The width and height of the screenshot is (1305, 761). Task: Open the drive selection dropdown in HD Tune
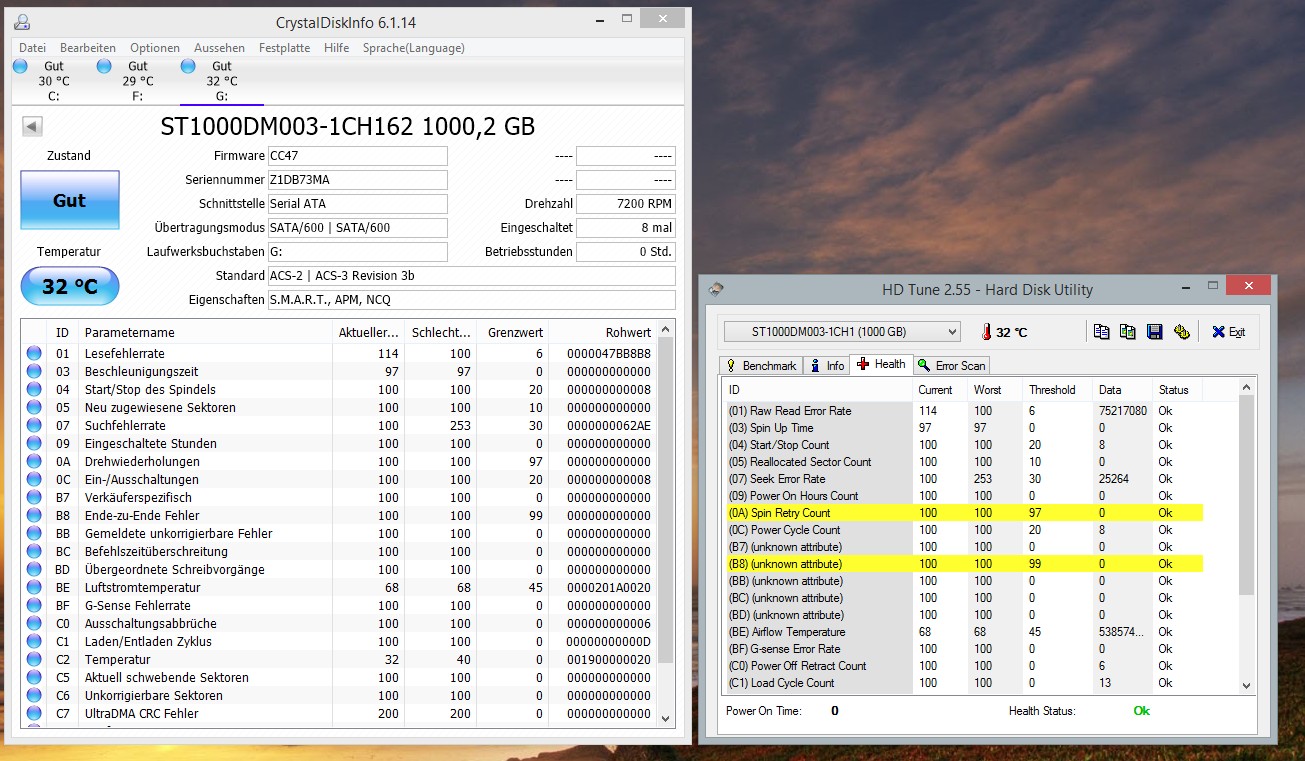pos(841,331)
